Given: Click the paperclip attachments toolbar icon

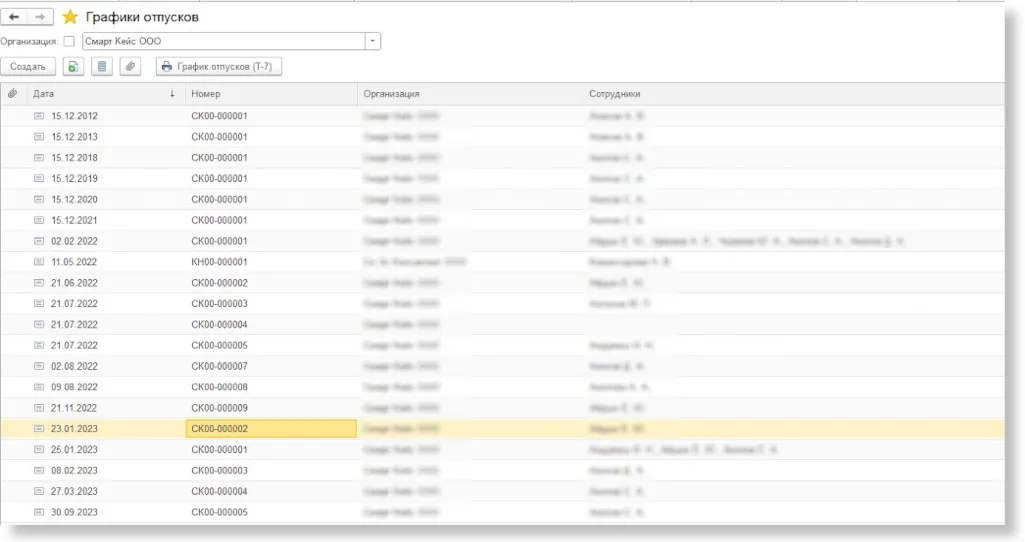Looking at the screenshot, I should click(130, 67).
